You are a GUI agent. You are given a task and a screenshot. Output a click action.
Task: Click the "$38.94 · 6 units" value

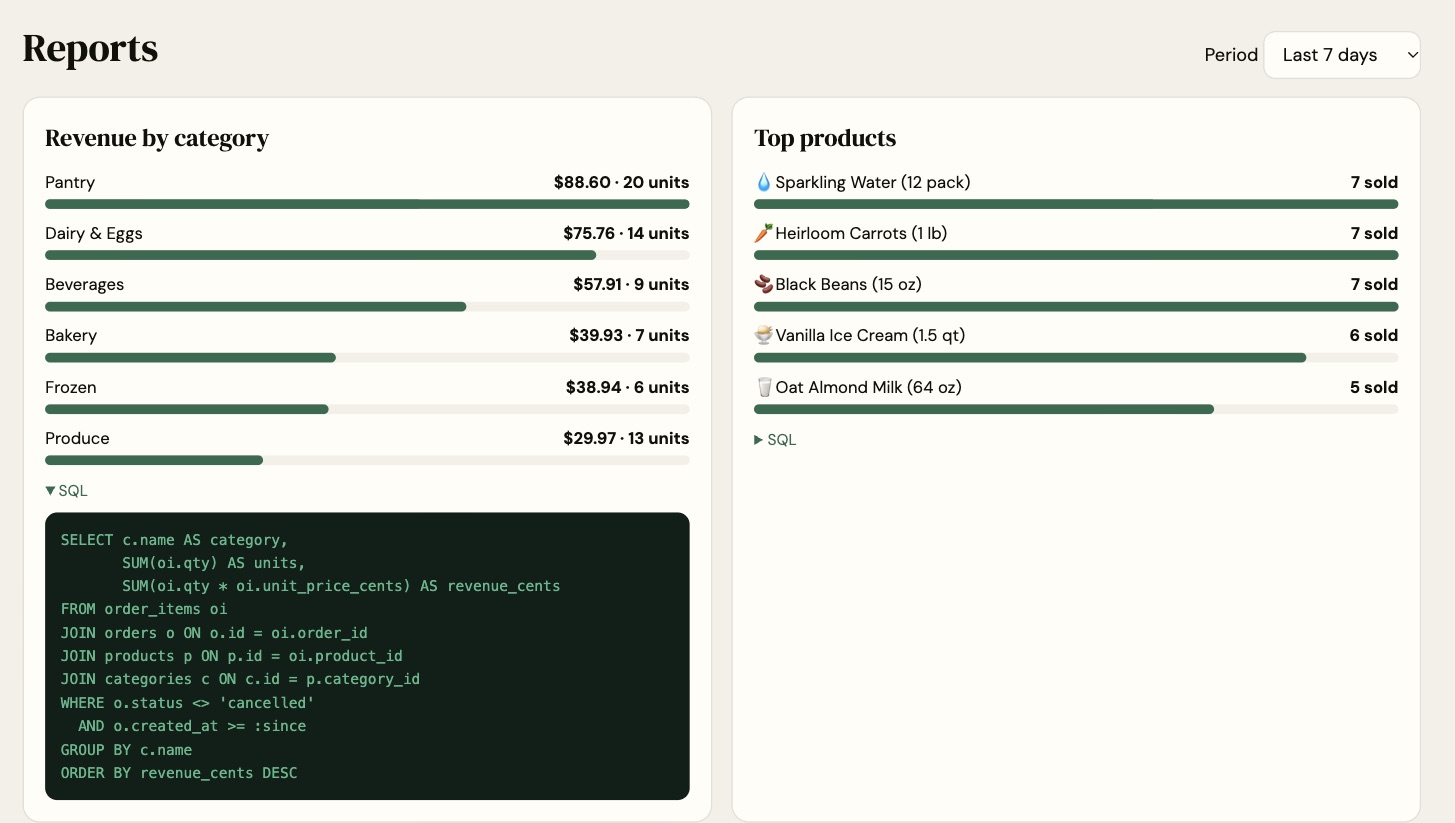(628, 387)
